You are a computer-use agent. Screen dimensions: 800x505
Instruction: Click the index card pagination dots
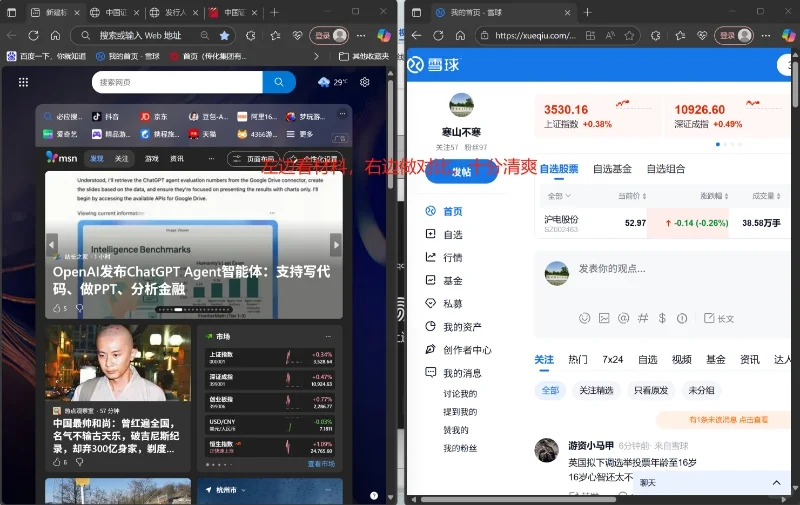[x=729, y=144]
